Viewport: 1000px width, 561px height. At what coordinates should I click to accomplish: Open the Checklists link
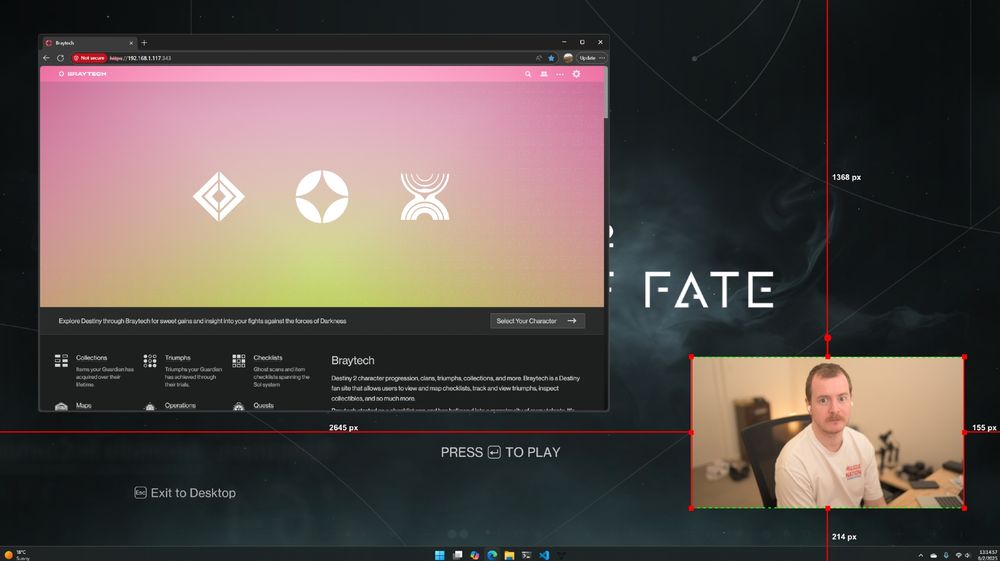268,358
